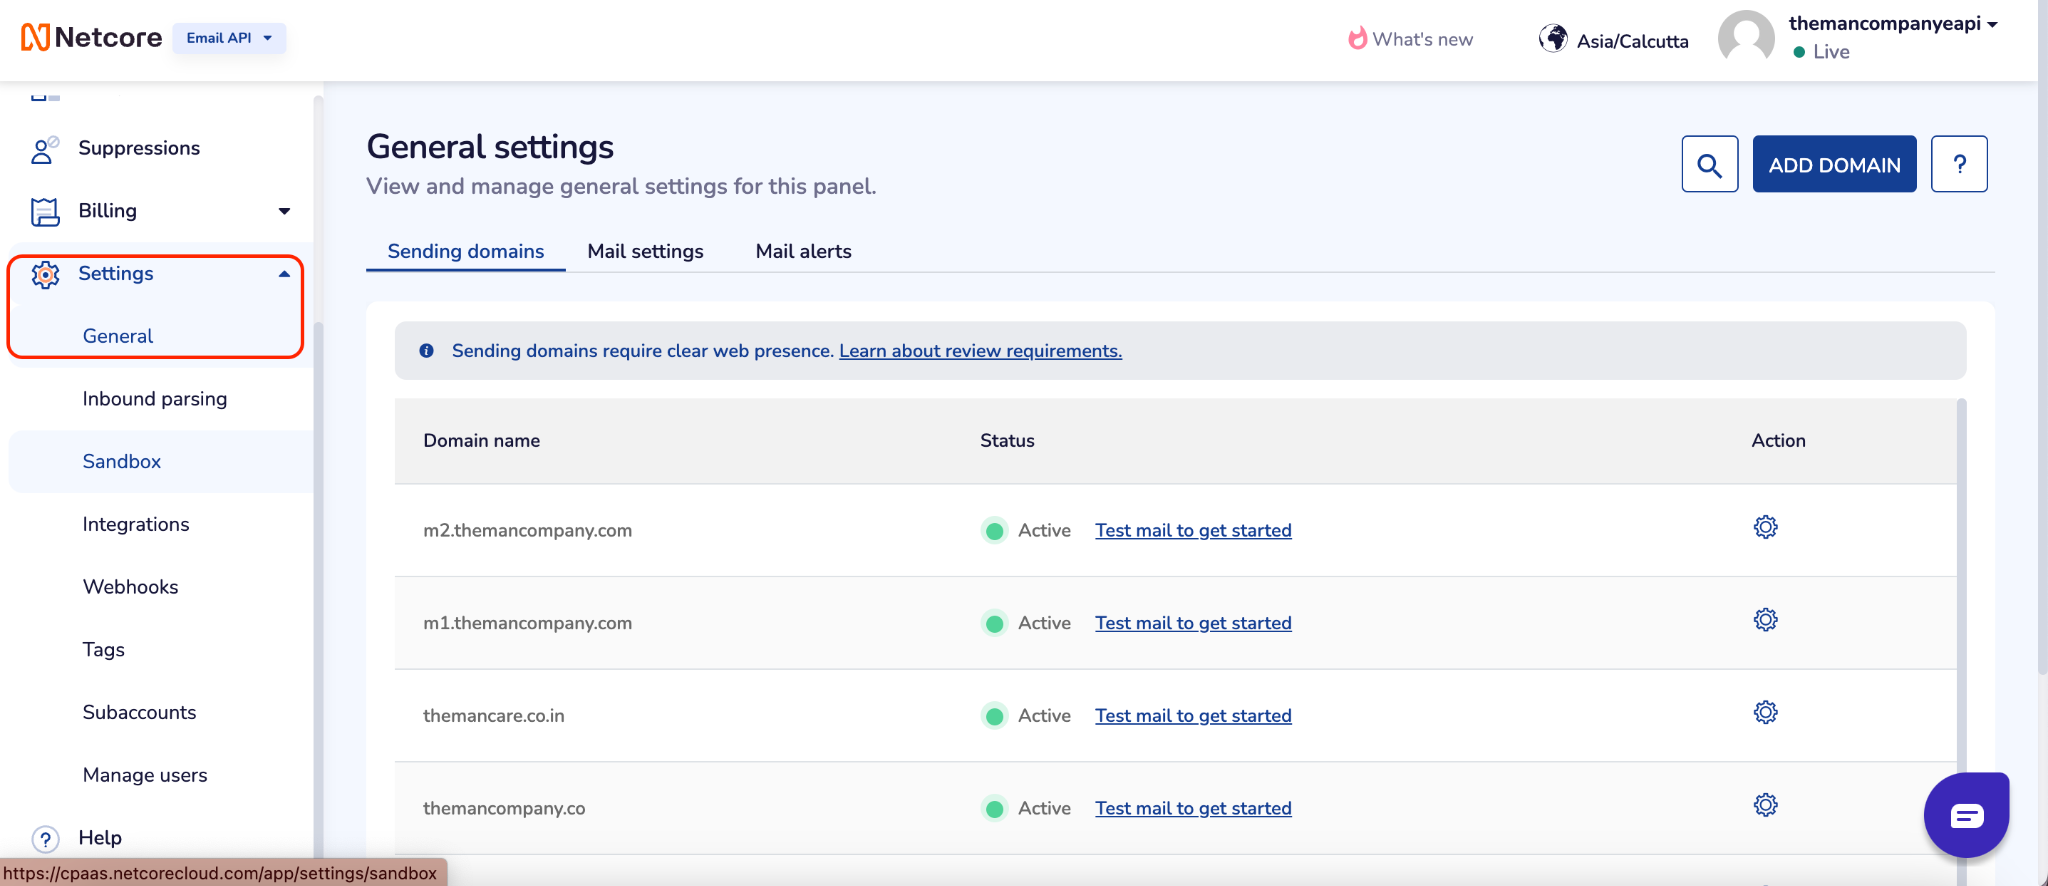Open the Email API product dropdown
Screen dimensions: 2048x886
(229, 38)
